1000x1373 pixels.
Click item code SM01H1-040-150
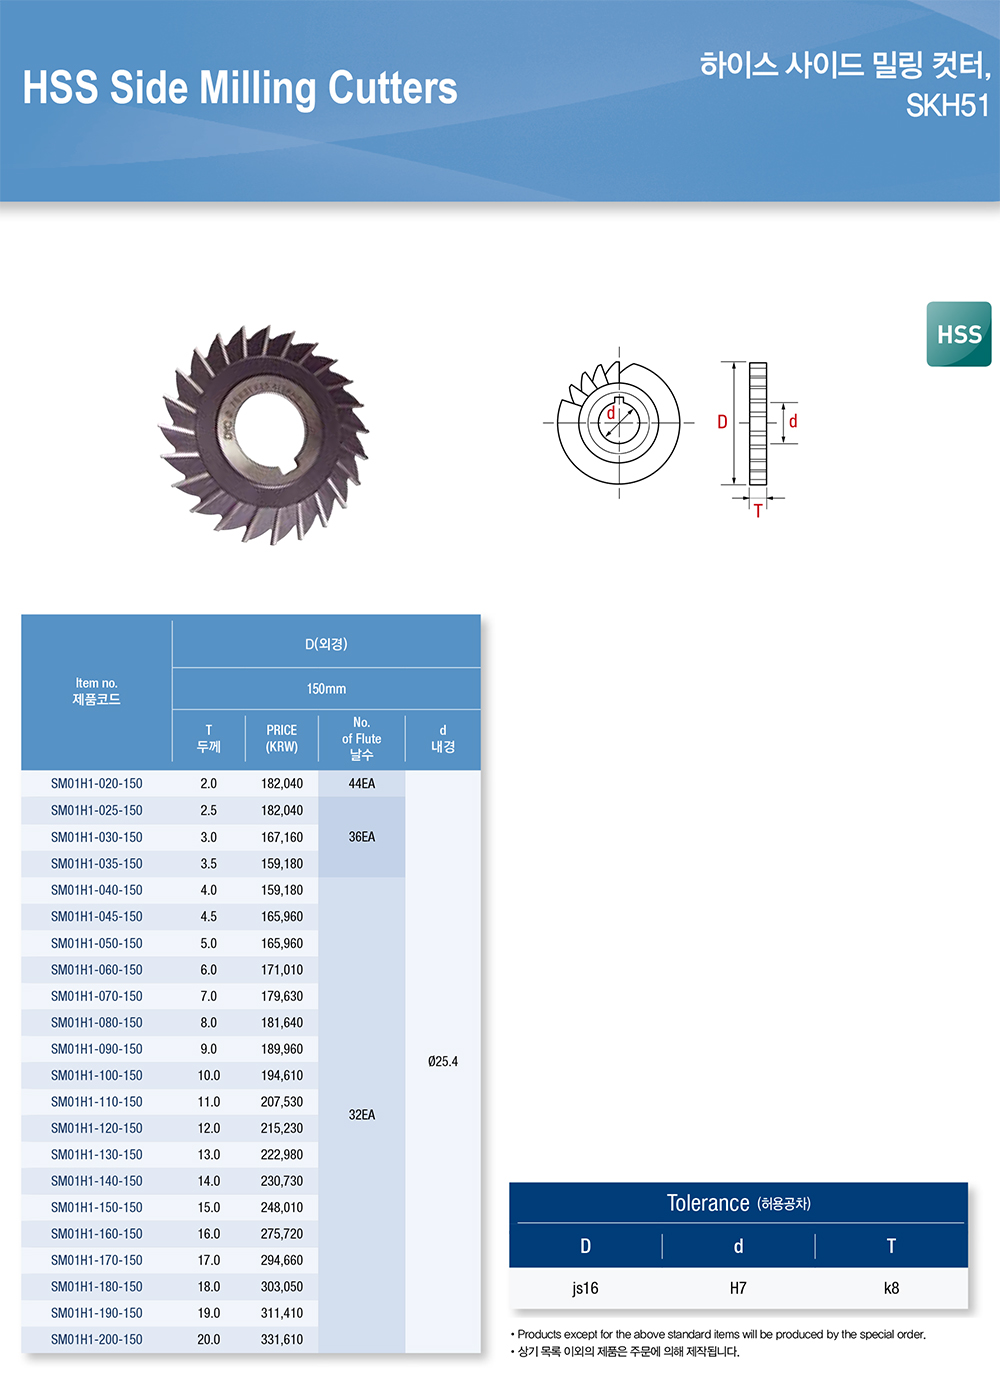tap(96, 890)
